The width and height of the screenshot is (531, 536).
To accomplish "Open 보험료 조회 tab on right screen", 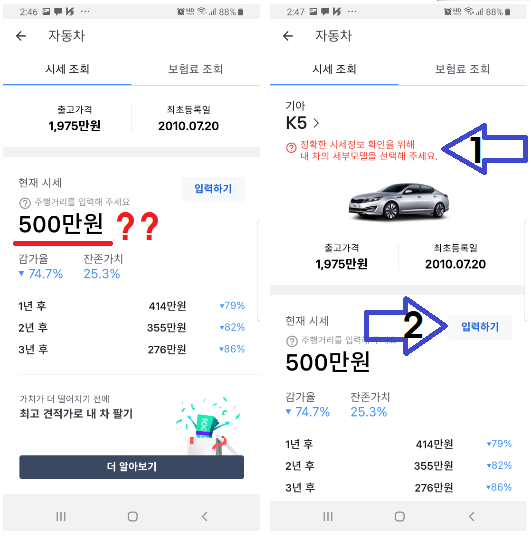I will [462, 69].
